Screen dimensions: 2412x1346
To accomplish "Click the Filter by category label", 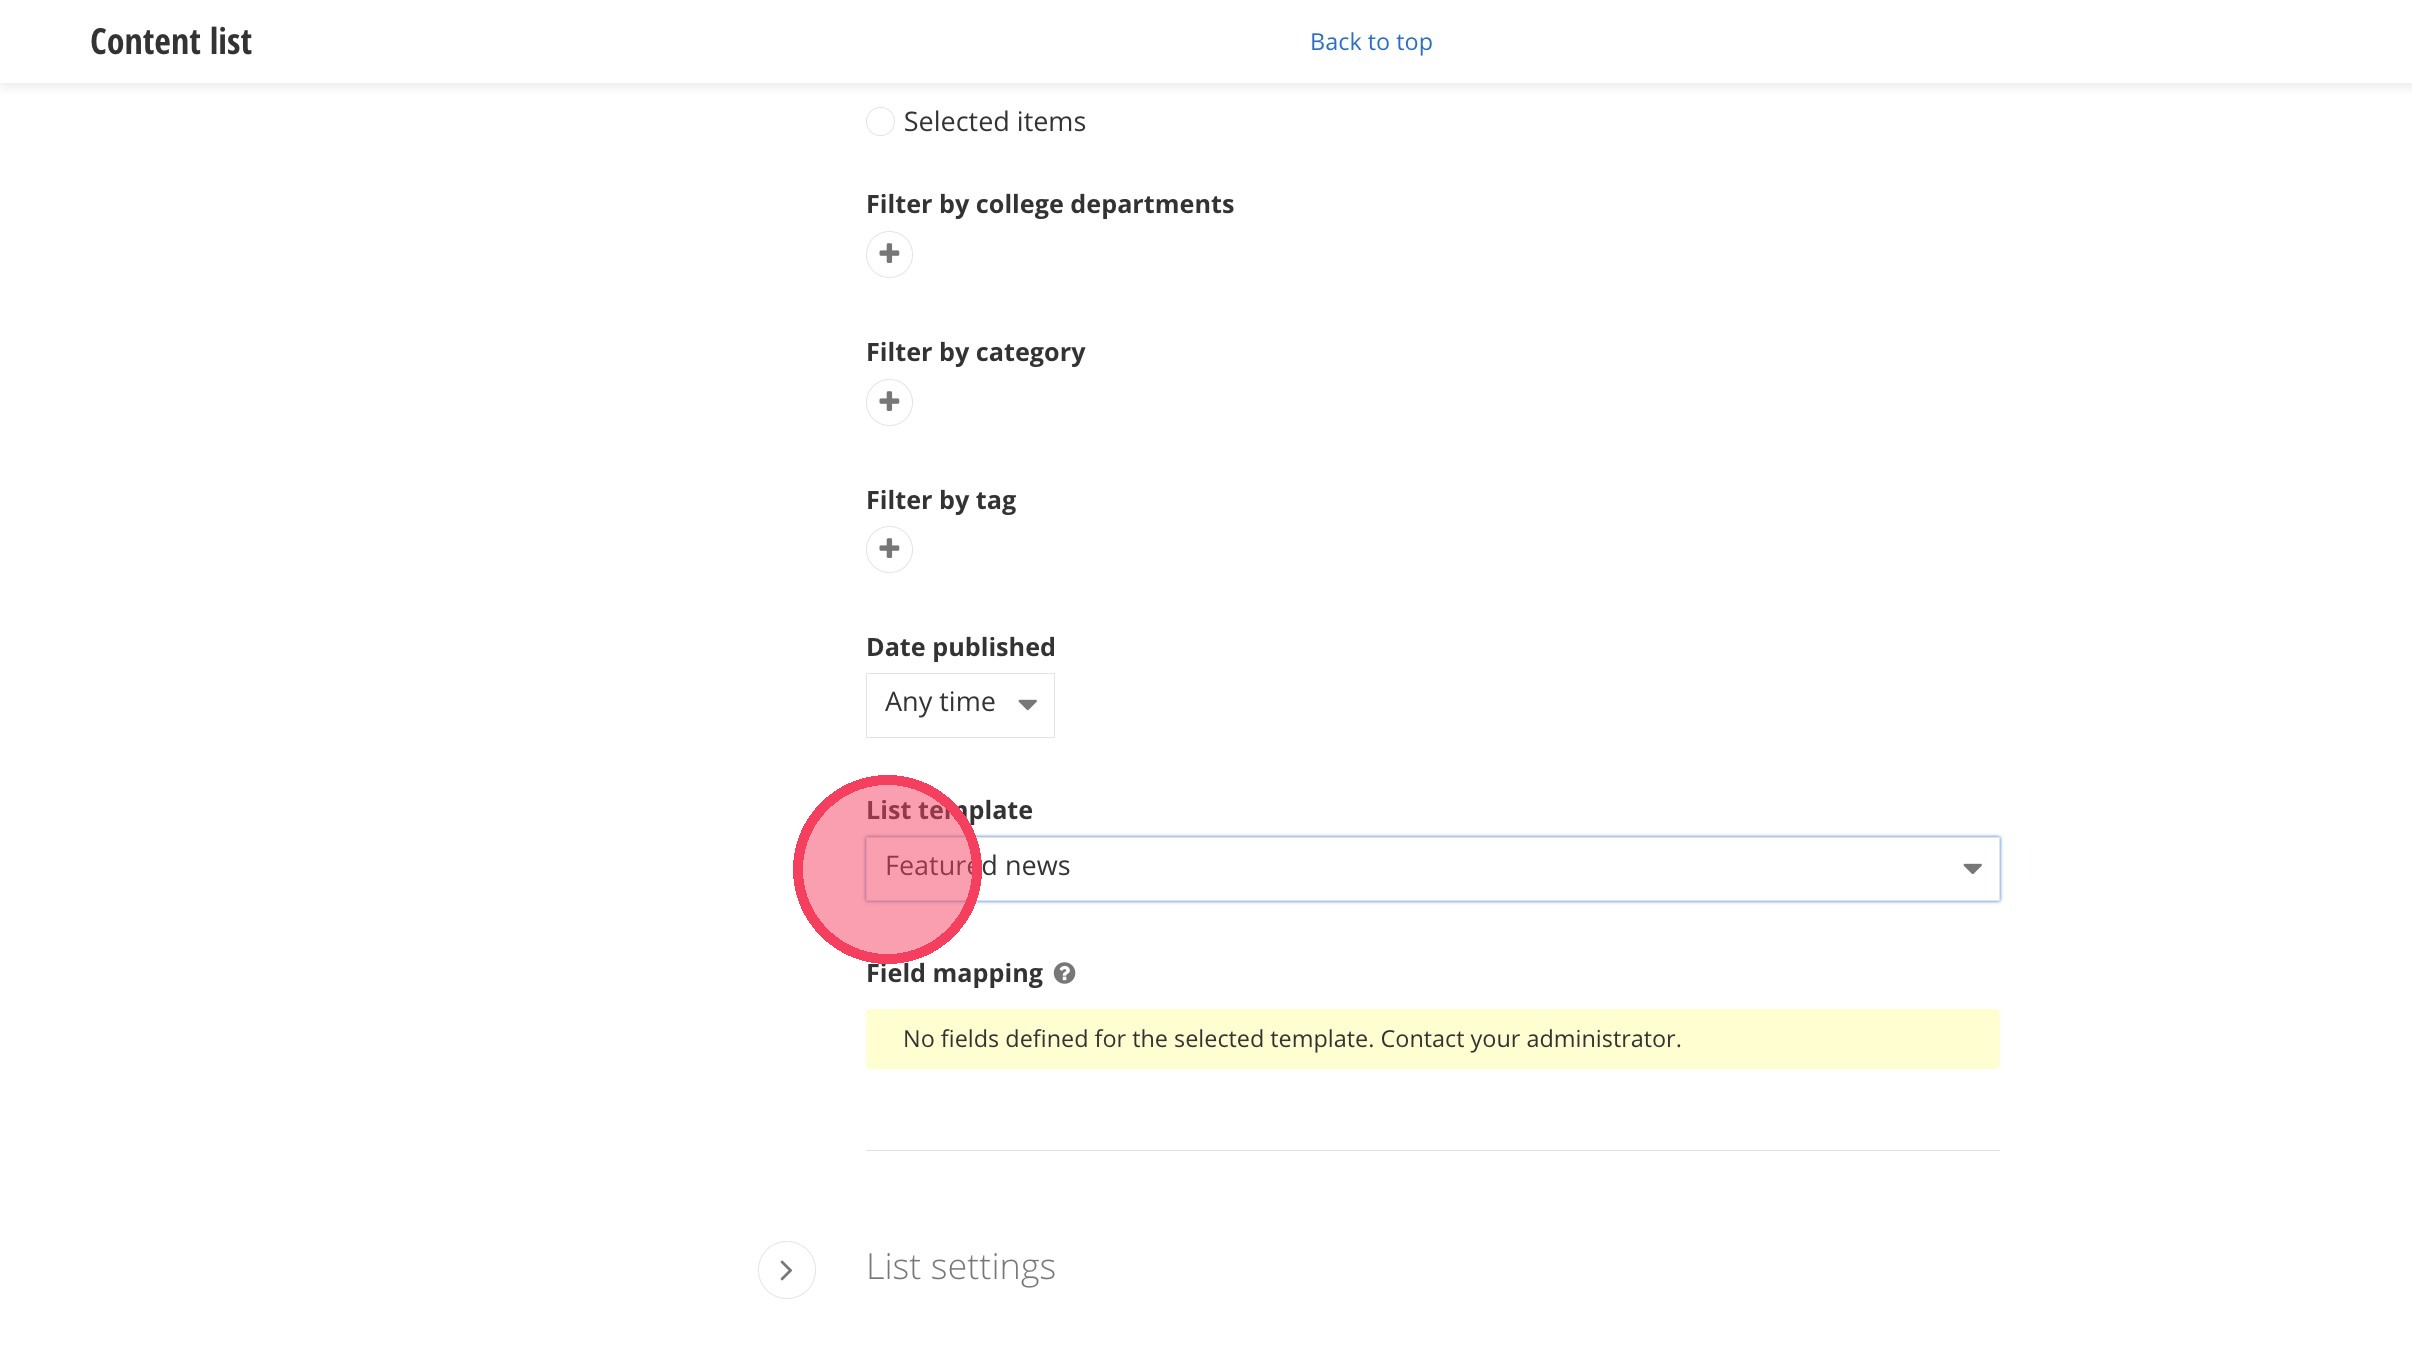I will click(x=975, y=352).
